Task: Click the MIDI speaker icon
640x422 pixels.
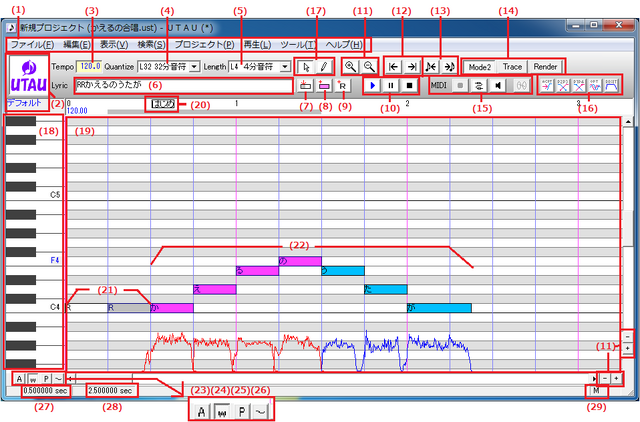Action: click(498, 86)
